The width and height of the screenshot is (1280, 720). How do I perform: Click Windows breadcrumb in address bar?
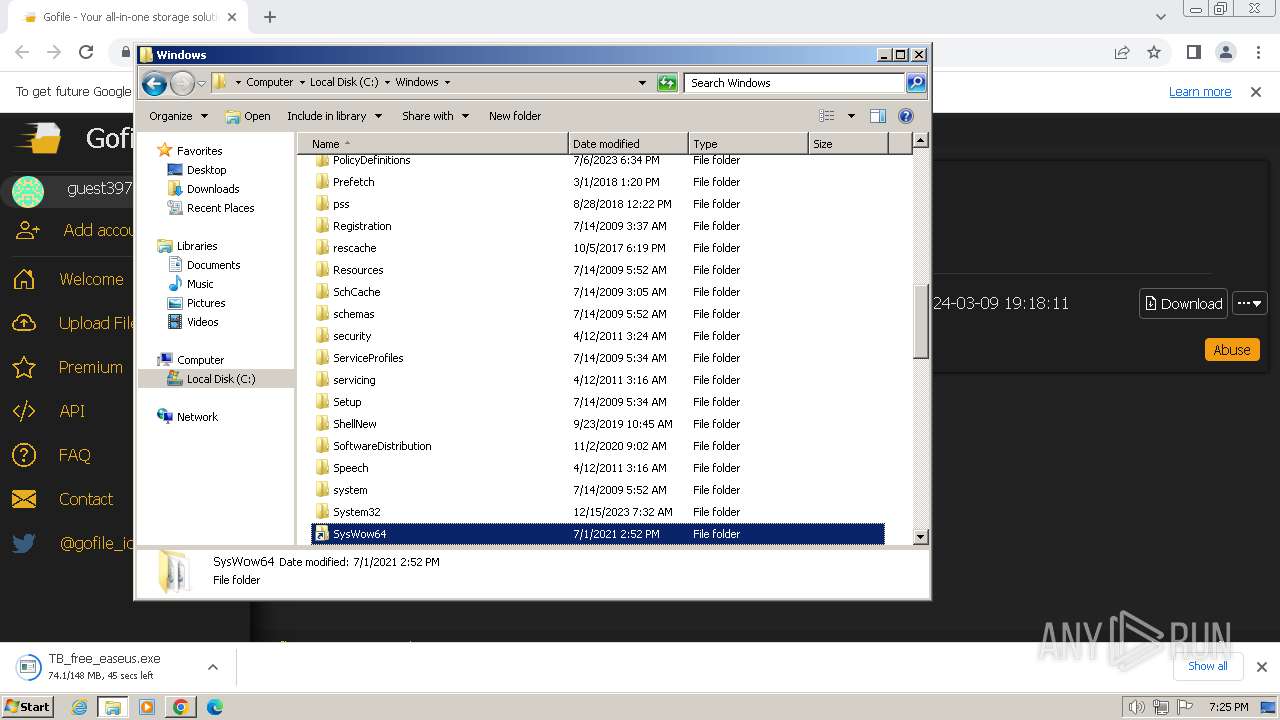417,83
